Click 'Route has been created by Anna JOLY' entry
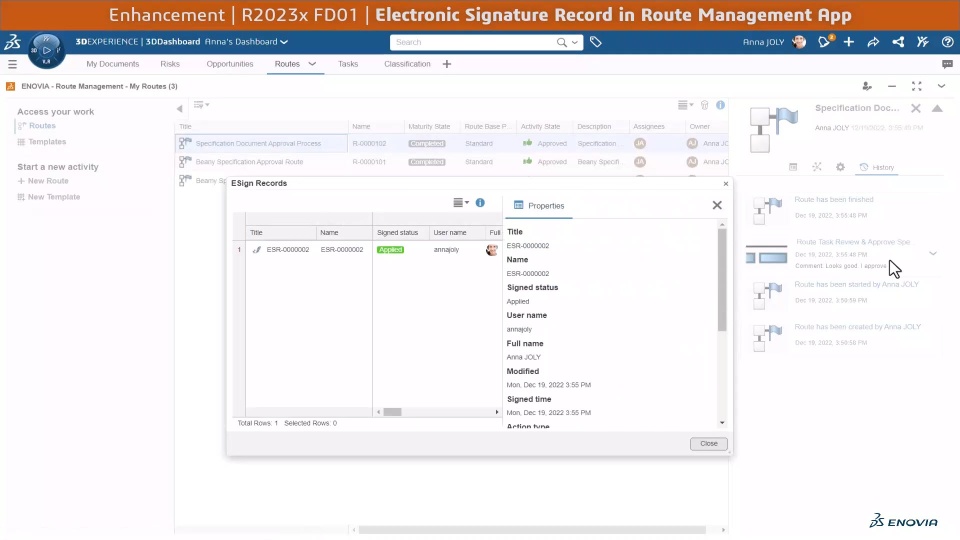Image resolution: width=960 pixels, height=540 pixels. [857, 327]
